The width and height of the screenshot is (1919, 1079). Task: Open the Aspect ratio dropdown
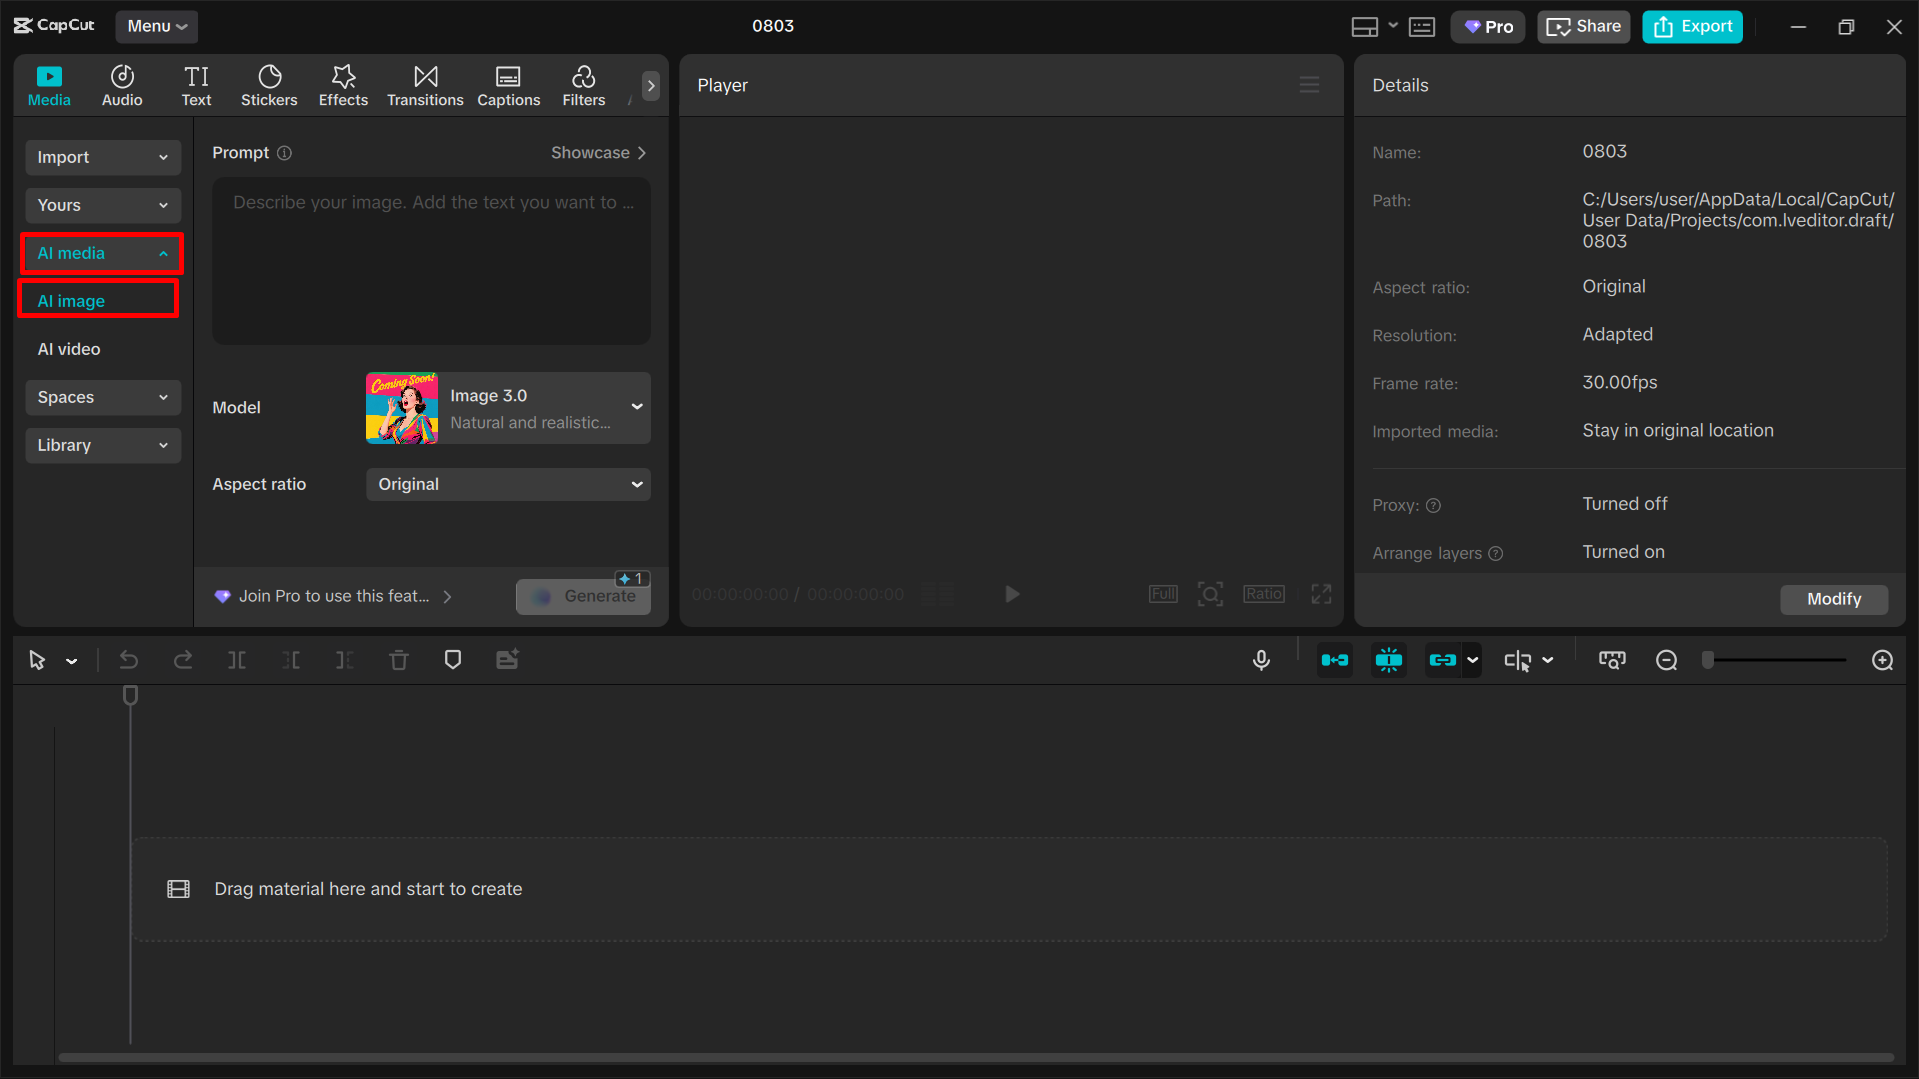(507, 484)
